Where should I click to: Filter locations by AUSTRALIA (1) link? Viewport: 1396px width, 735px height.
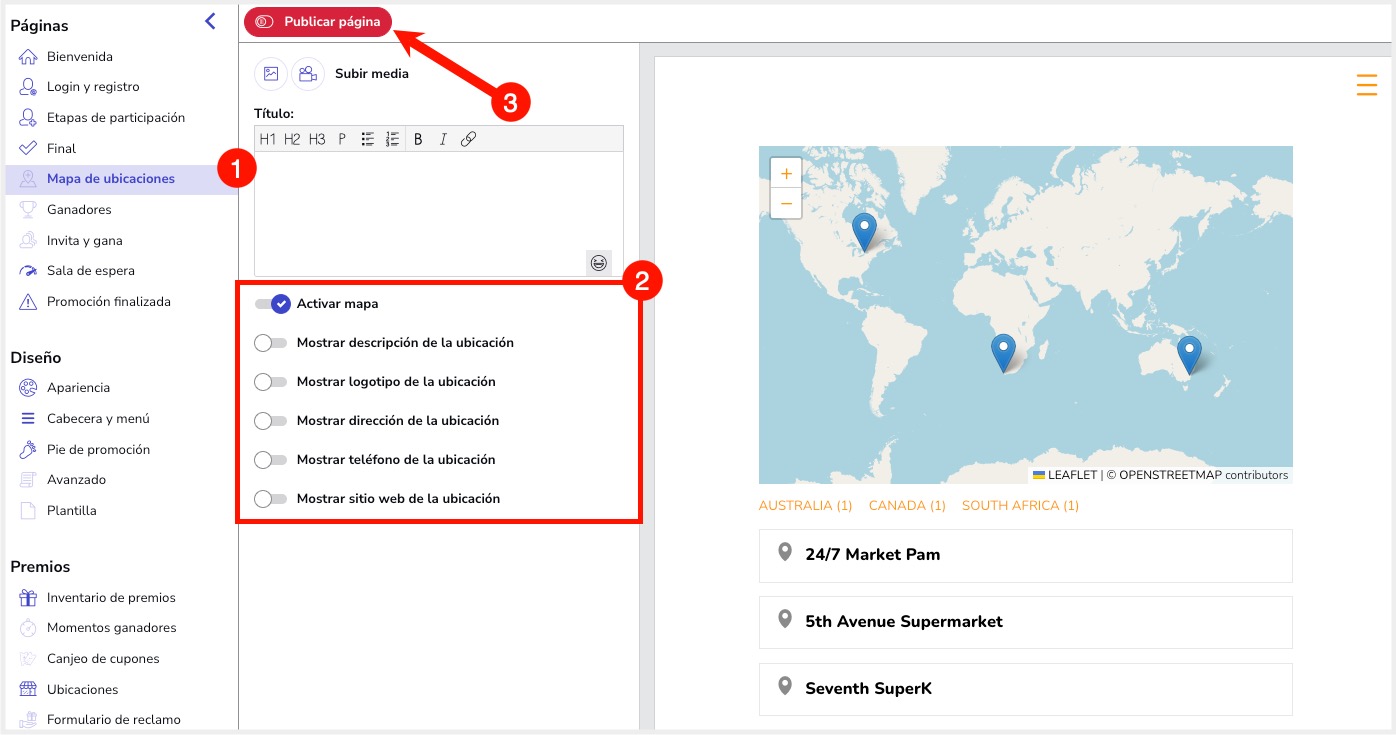pyautogui.click(x=805, y=506)
